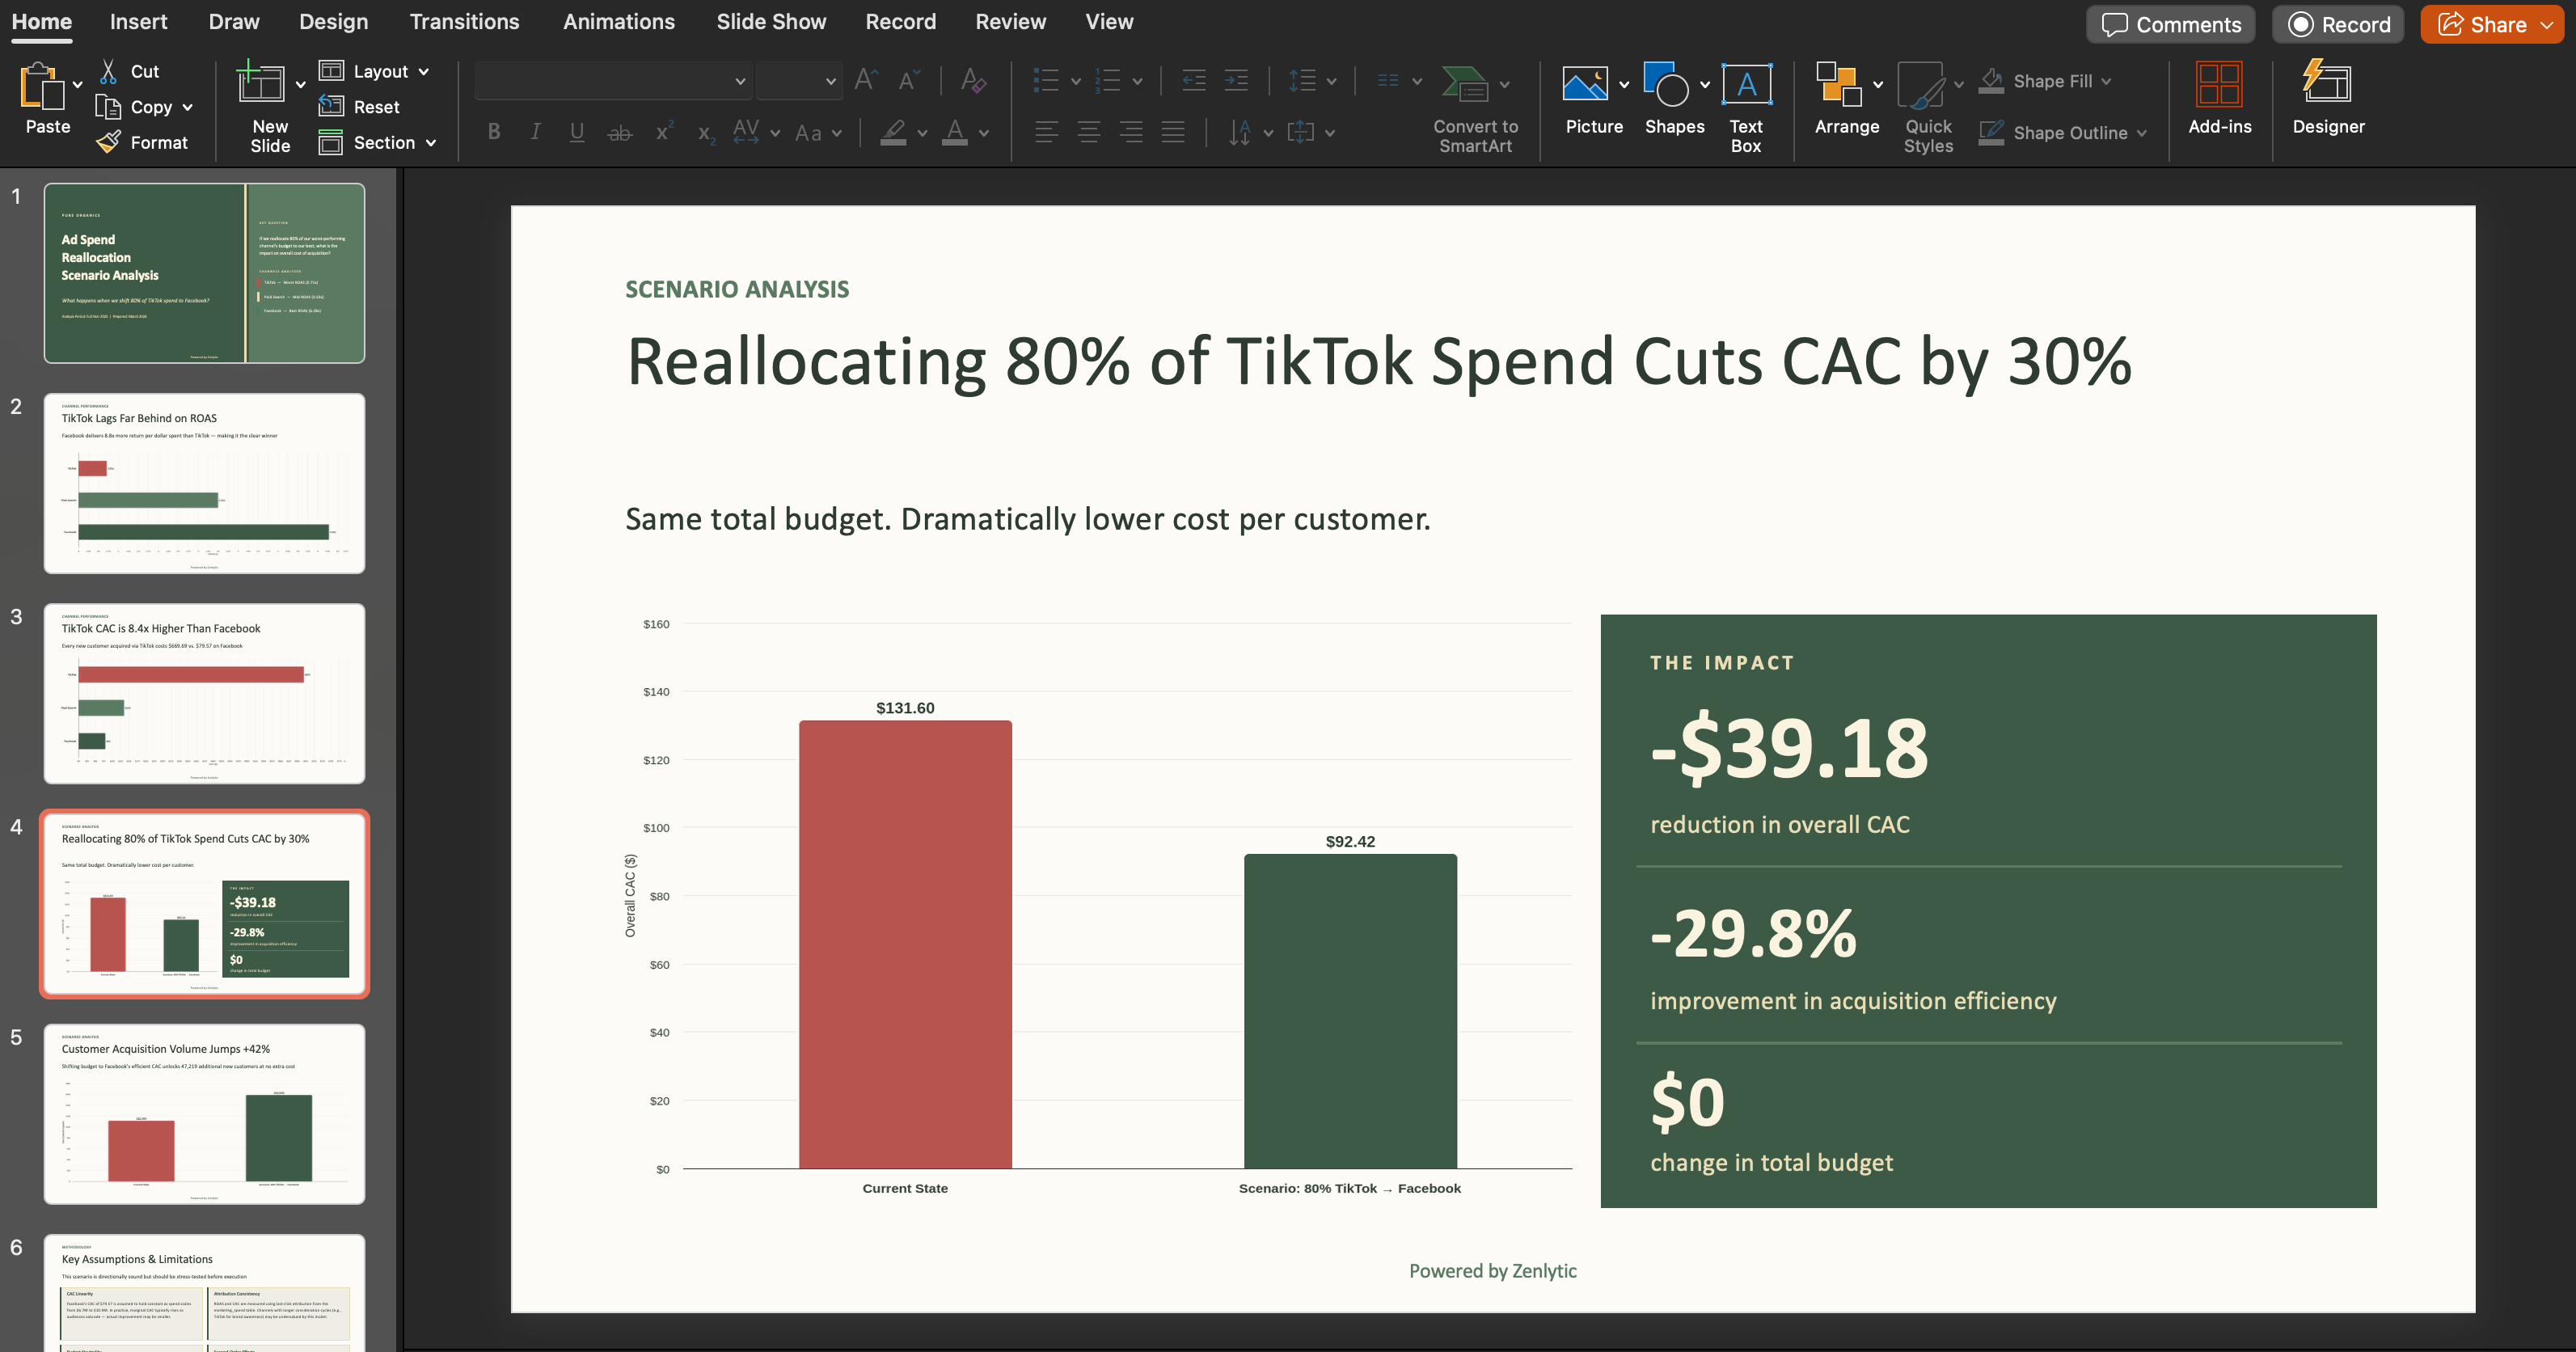This screenshot has height=1352, width=2576.
Task: Open Quick Styles gallery
Action: 1920,86
